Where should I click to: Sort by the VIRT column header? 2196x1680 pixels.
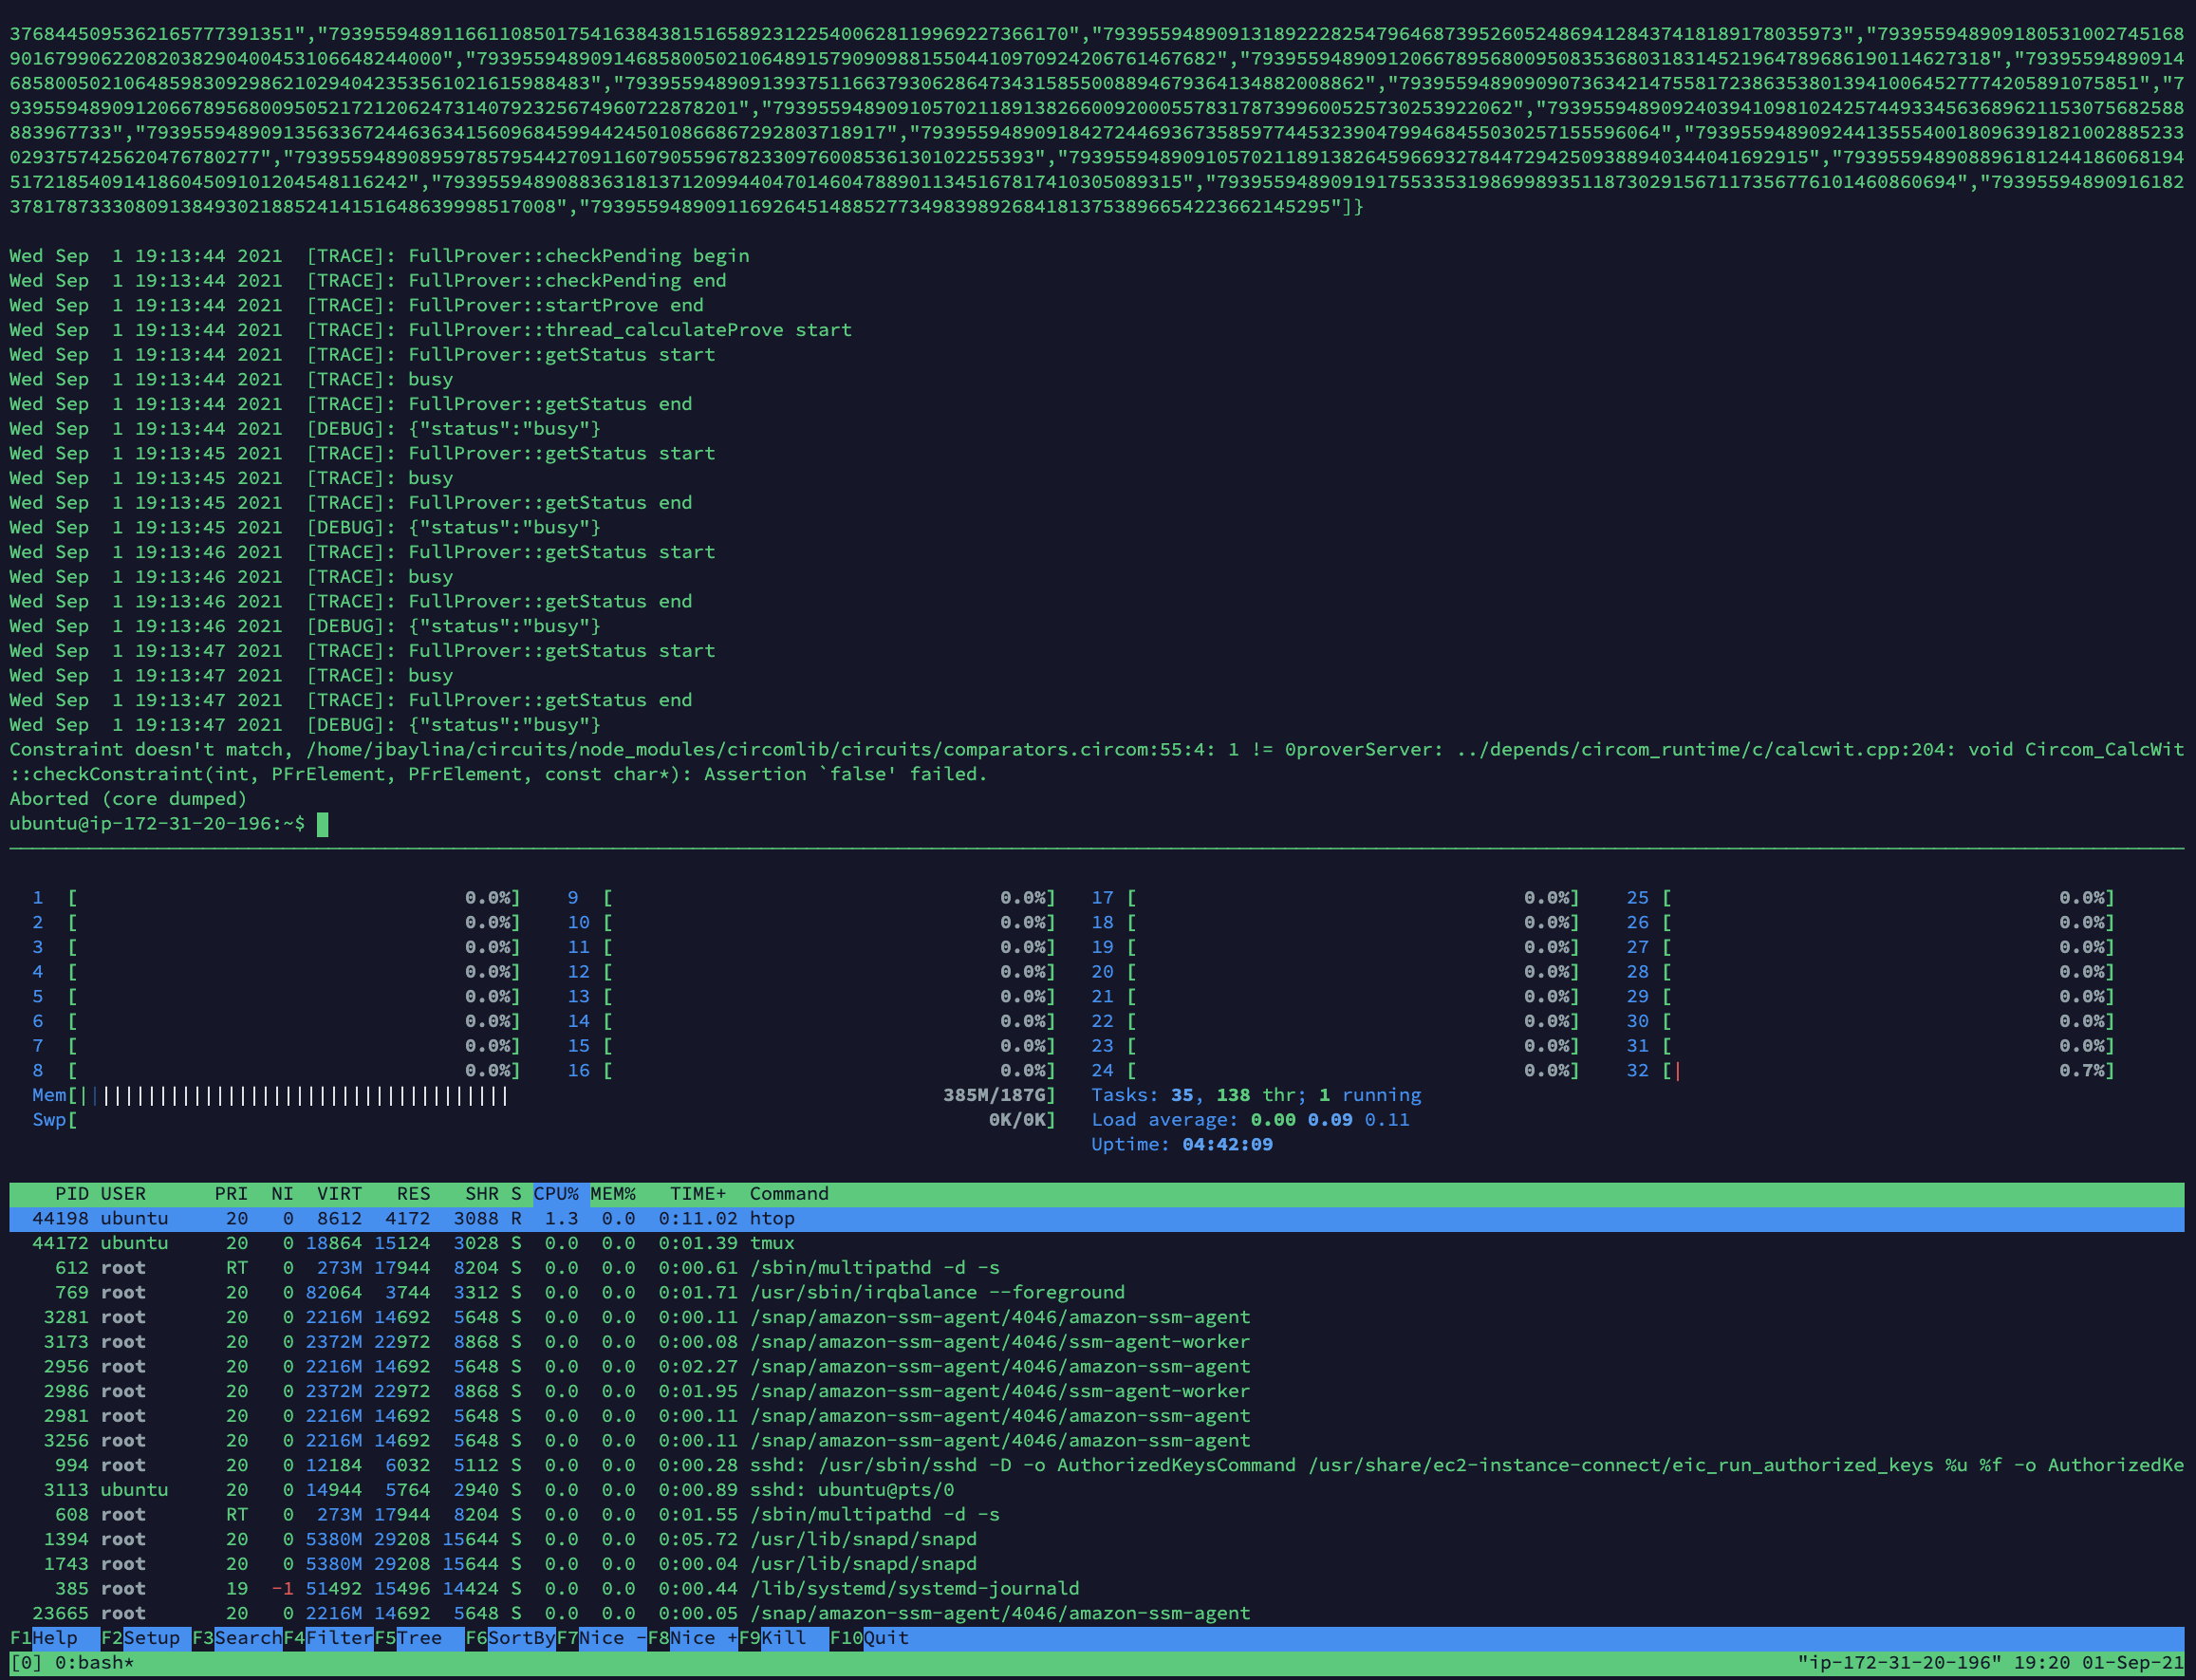(339, 1194)
